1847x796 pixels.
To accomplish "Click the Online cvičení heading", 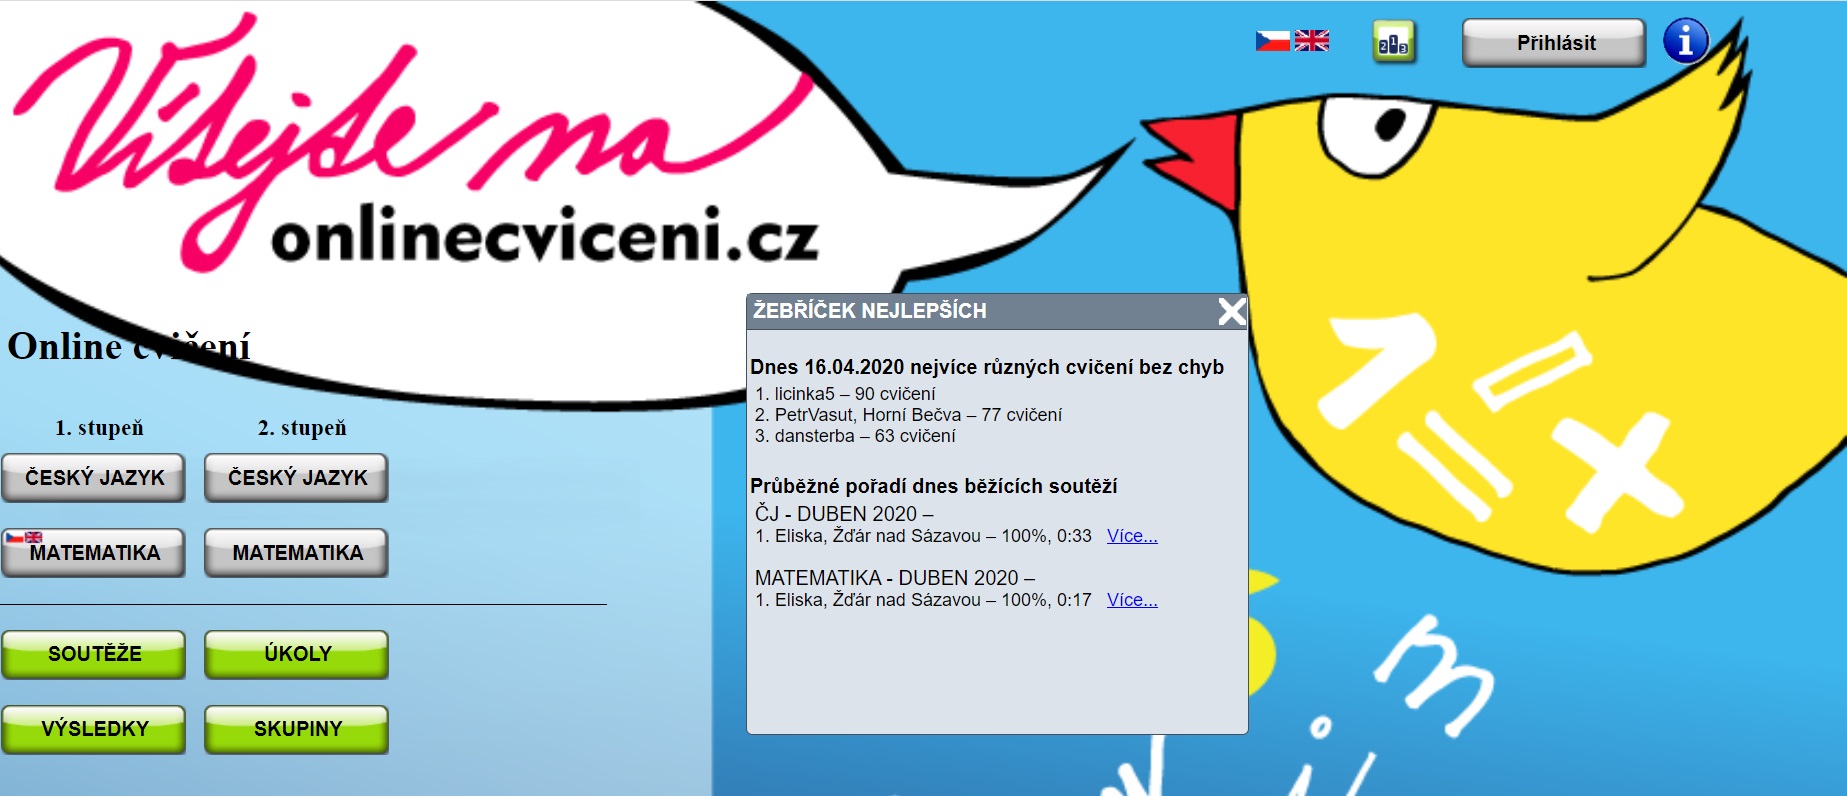I will tap(128, 347).
